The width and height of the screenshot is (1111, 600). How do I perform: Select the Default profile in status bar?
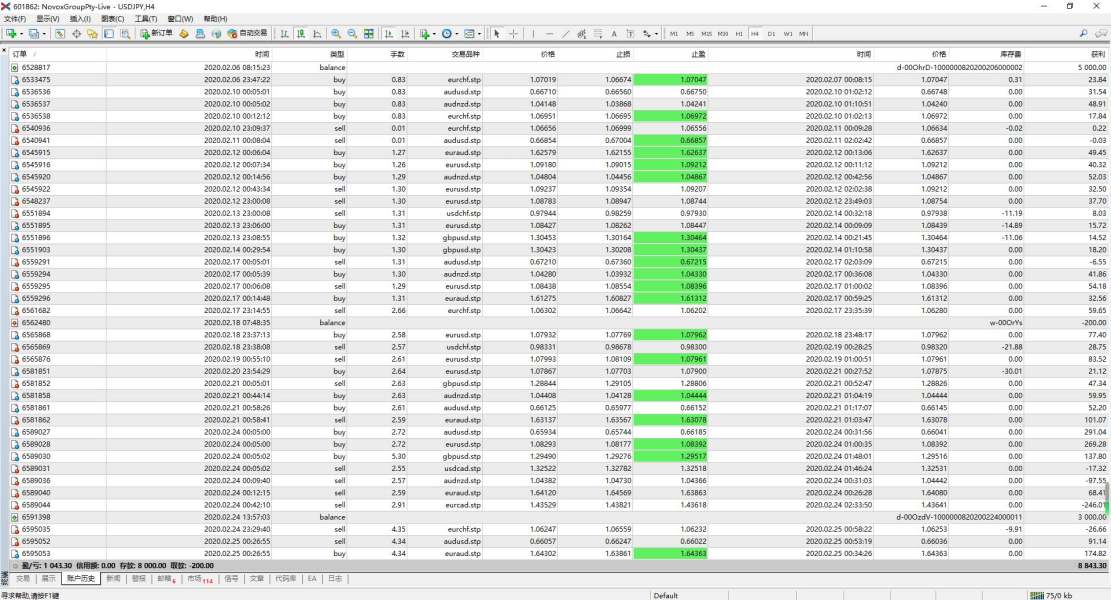click(666, 596)
